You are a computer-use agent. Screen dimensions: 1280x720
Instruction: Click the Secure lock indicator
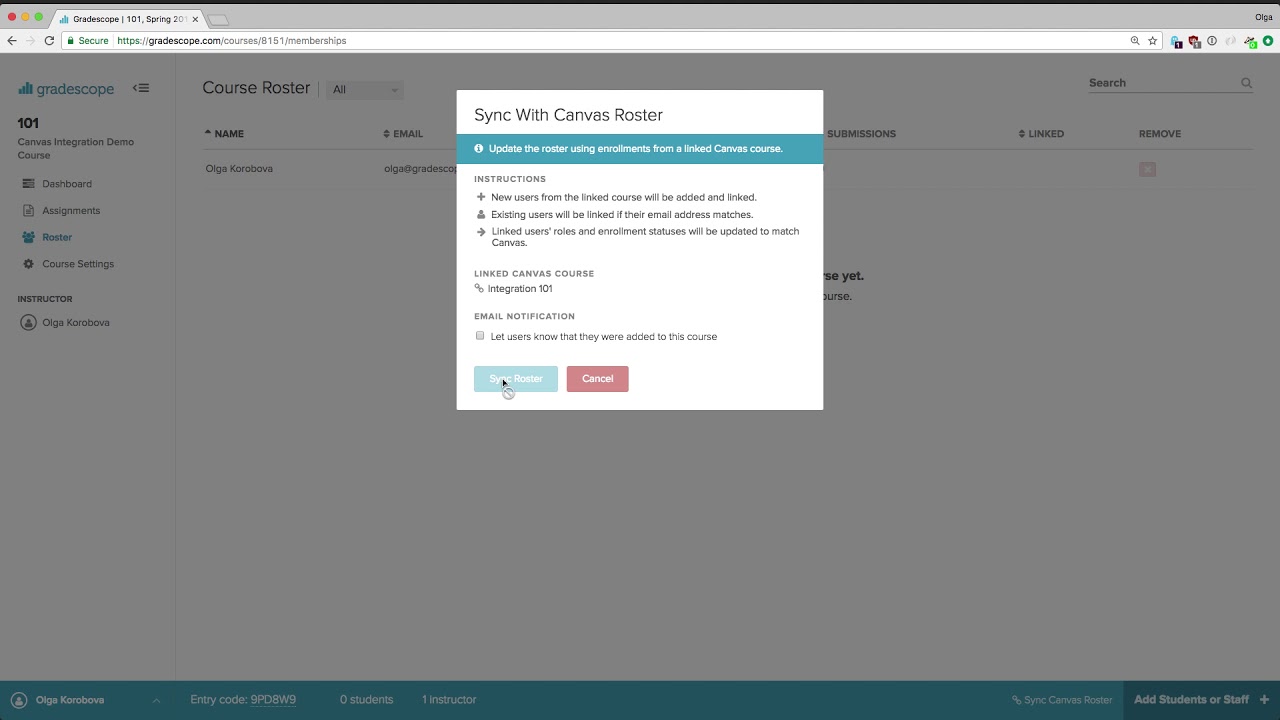coord(88,41)
